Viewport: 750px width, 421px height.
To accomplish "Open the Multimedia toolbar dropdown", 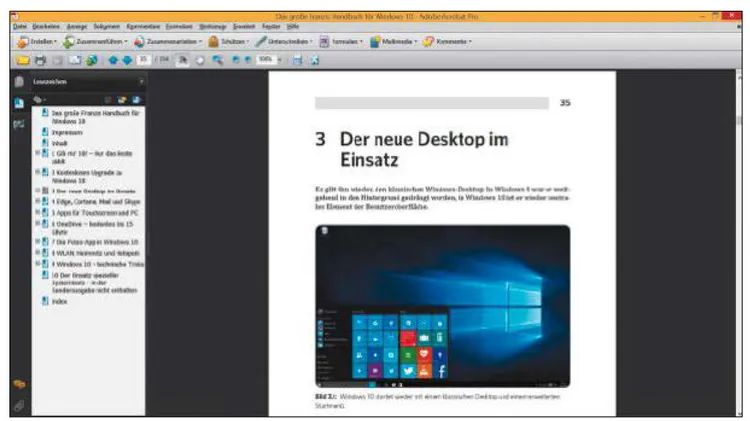I will 394,42.
